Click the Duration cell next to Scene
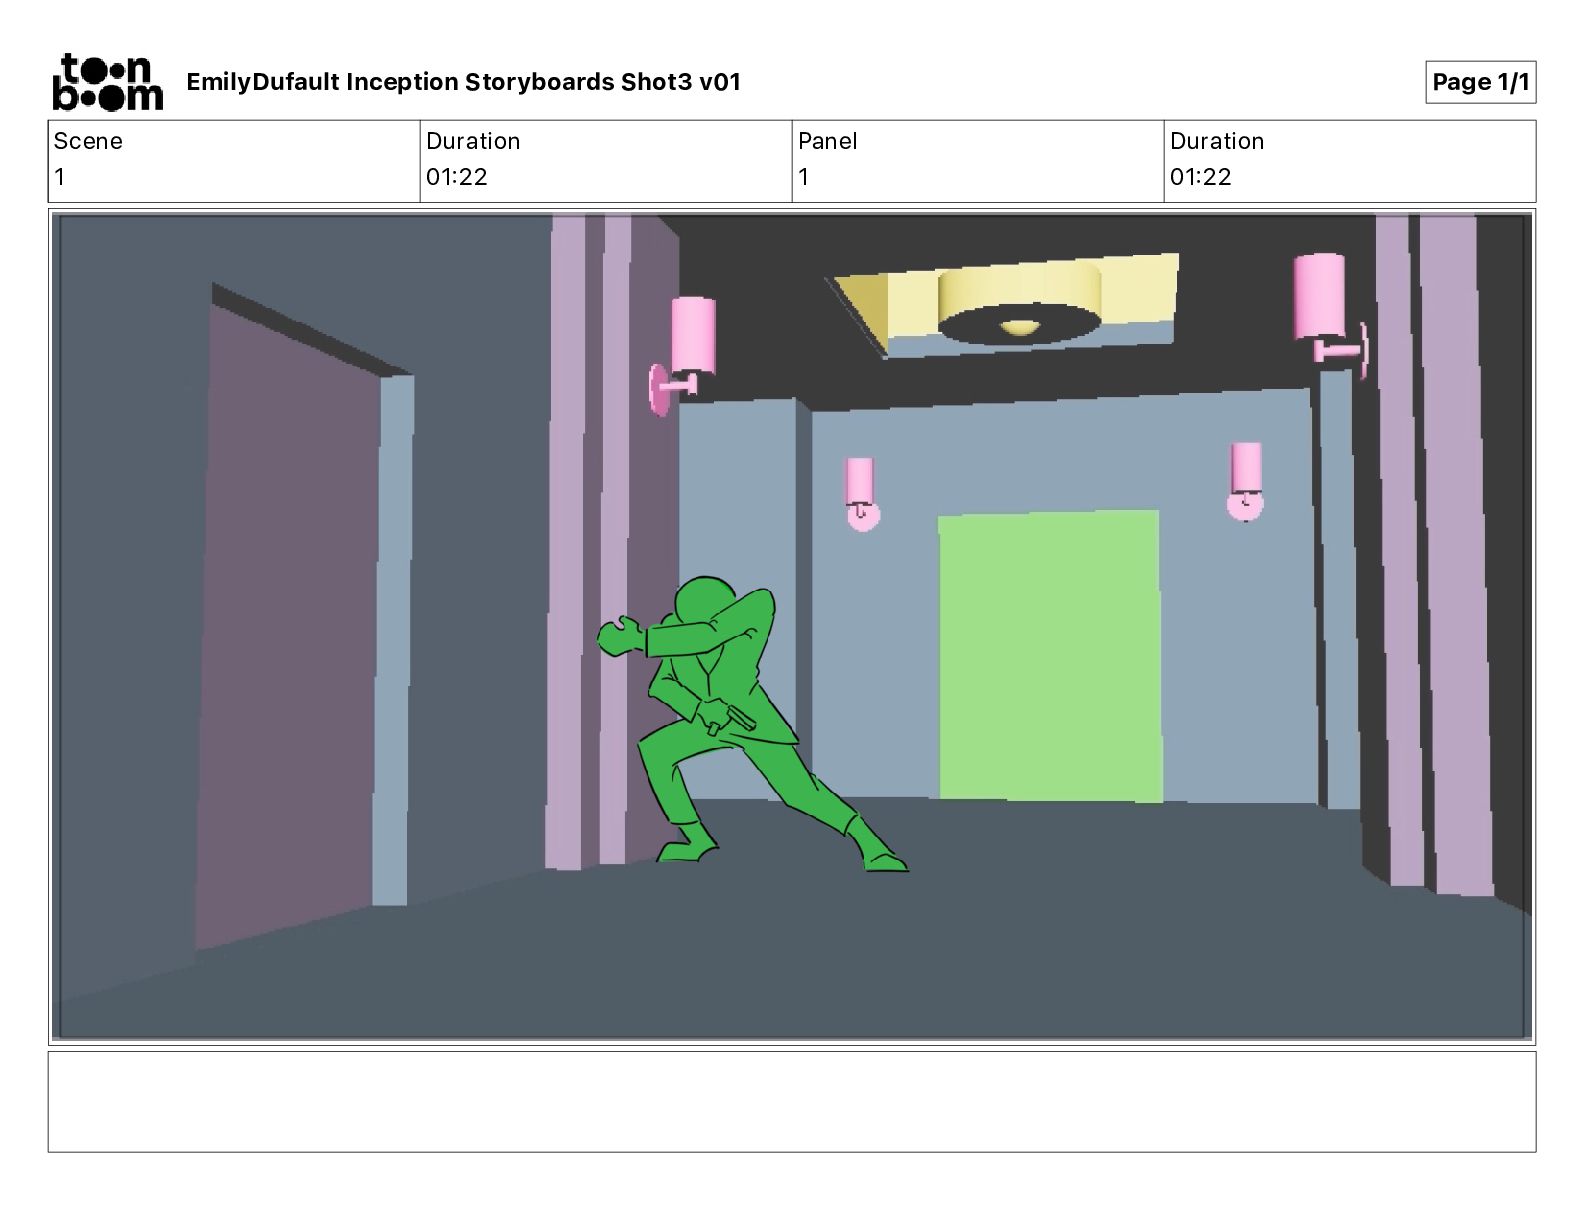The image size is (1584, 1224). point(606,161)
